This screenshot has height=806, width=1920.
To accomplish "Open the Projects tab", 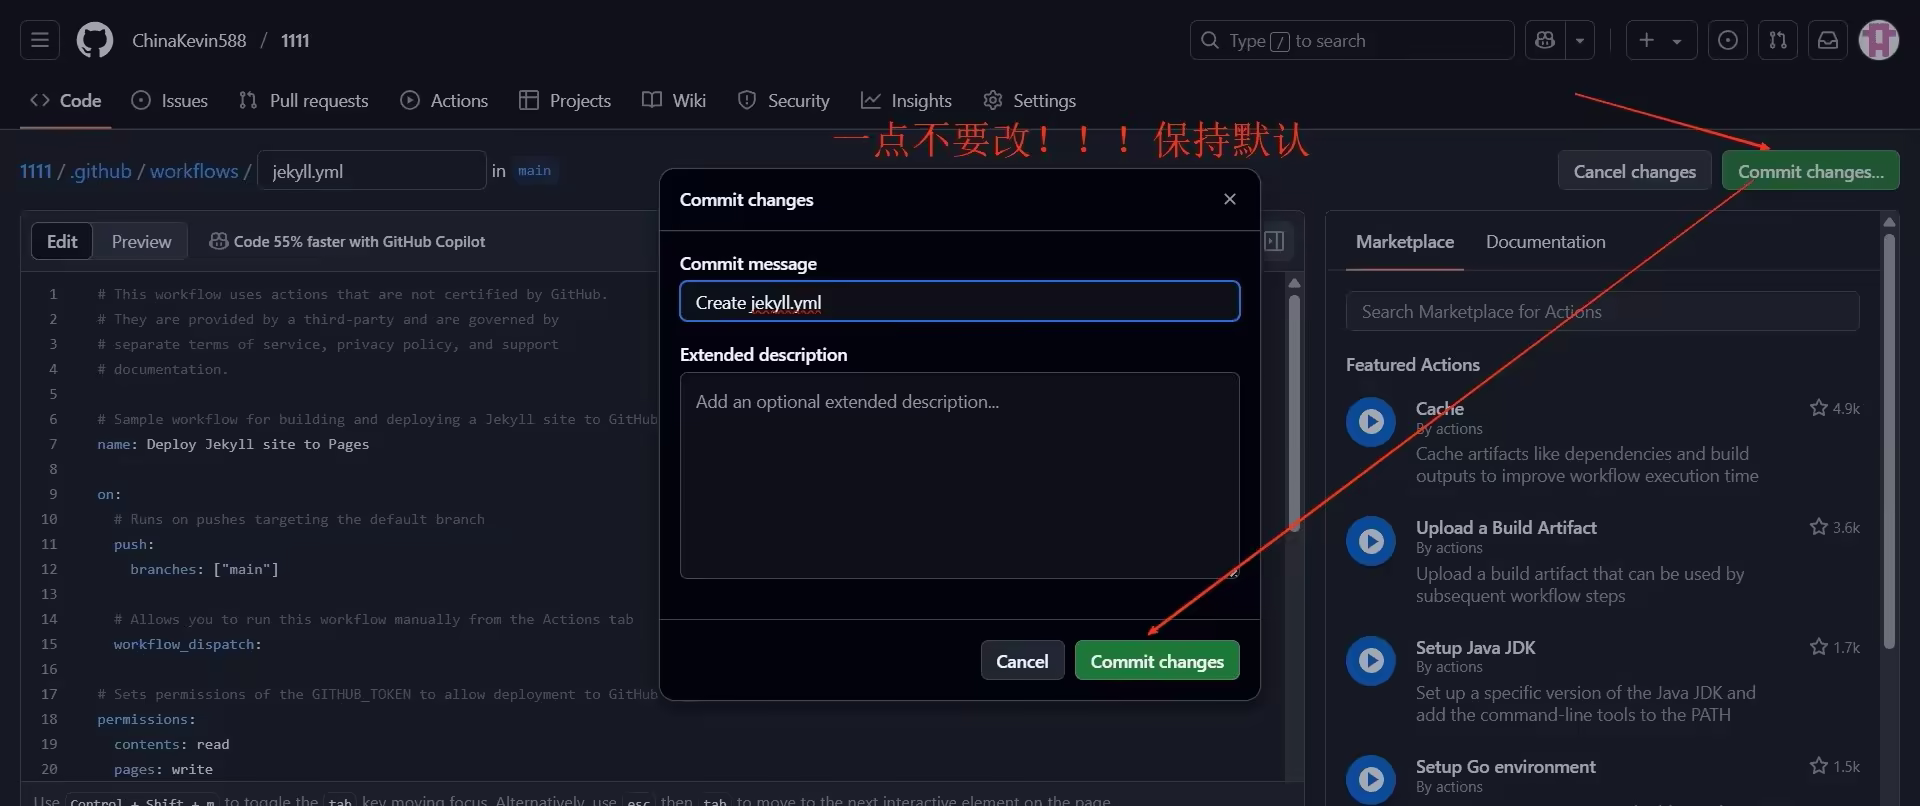I will tap(565, 100).
